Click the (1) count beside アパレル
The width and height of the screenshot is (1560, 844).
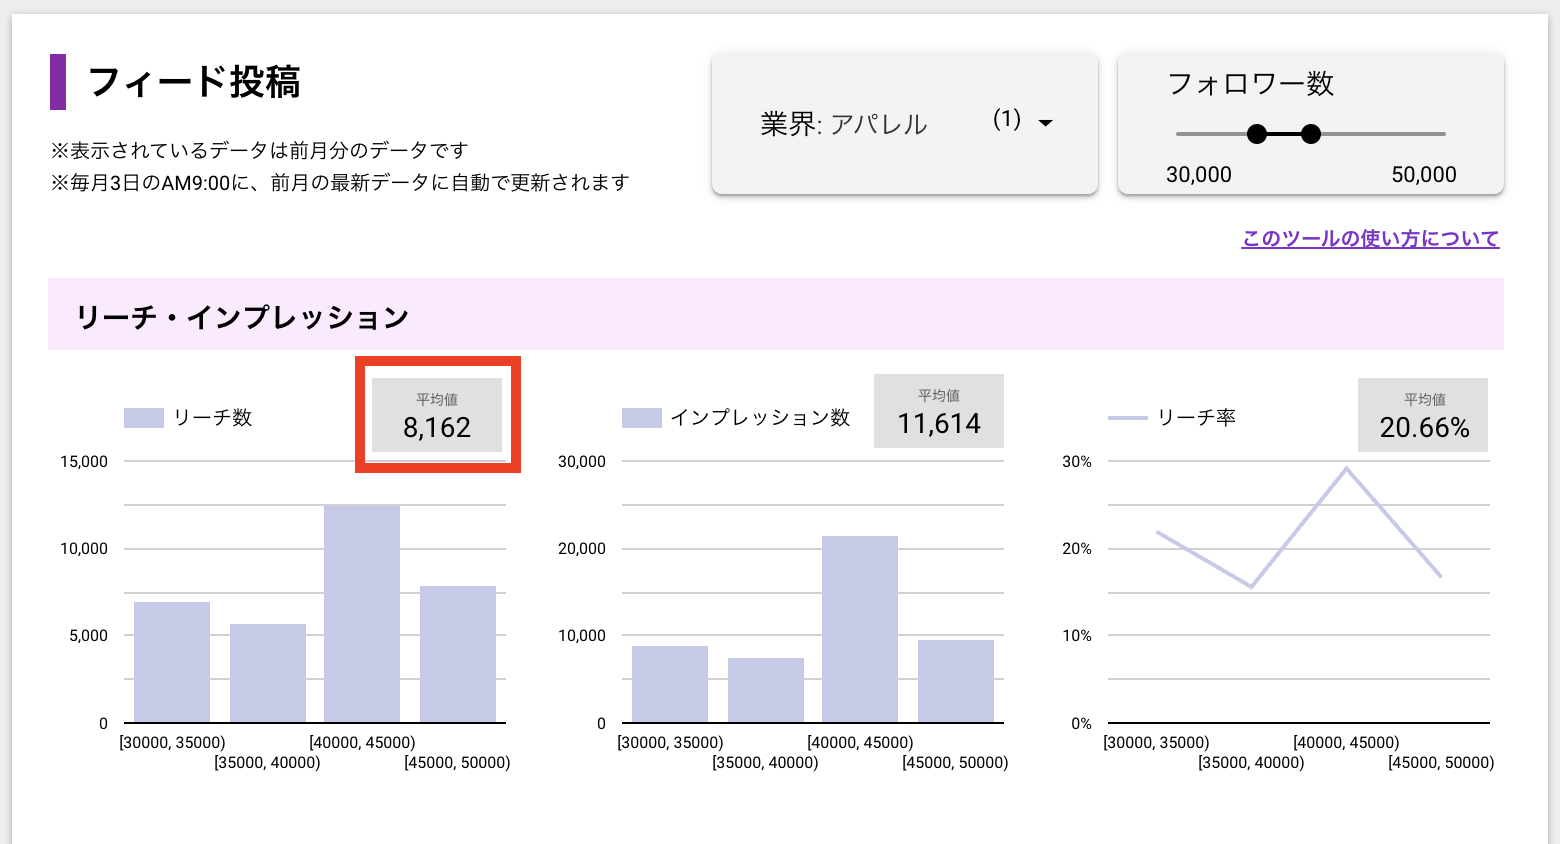pyautogui.click(x=1009, y=119)
